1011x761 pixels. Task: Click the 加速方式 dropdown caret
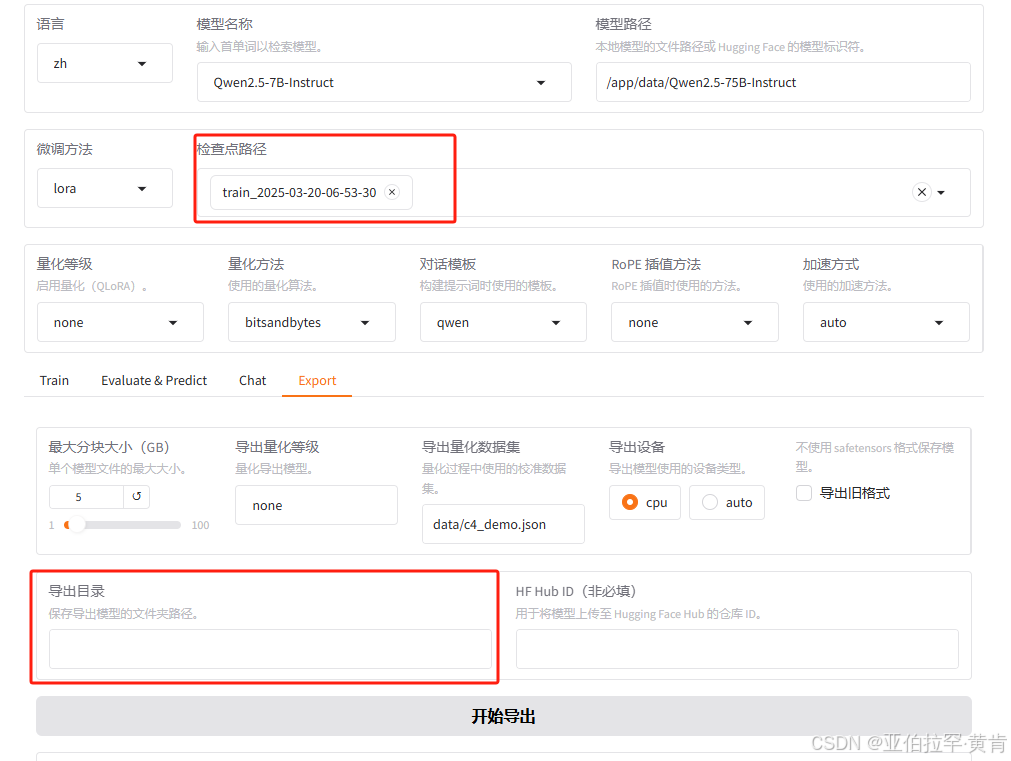pos(939,322)
